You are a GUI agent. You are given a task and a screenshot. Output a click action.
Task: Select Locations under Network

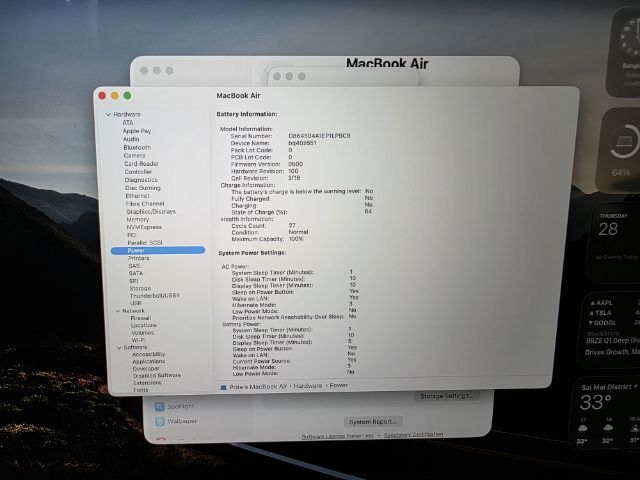(x=144, y=326)
